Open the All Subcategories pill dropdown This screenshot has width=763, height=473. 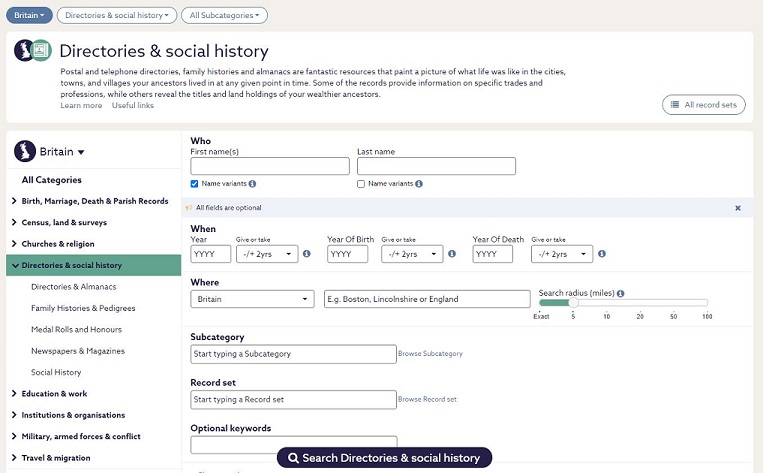pos(224,15)
